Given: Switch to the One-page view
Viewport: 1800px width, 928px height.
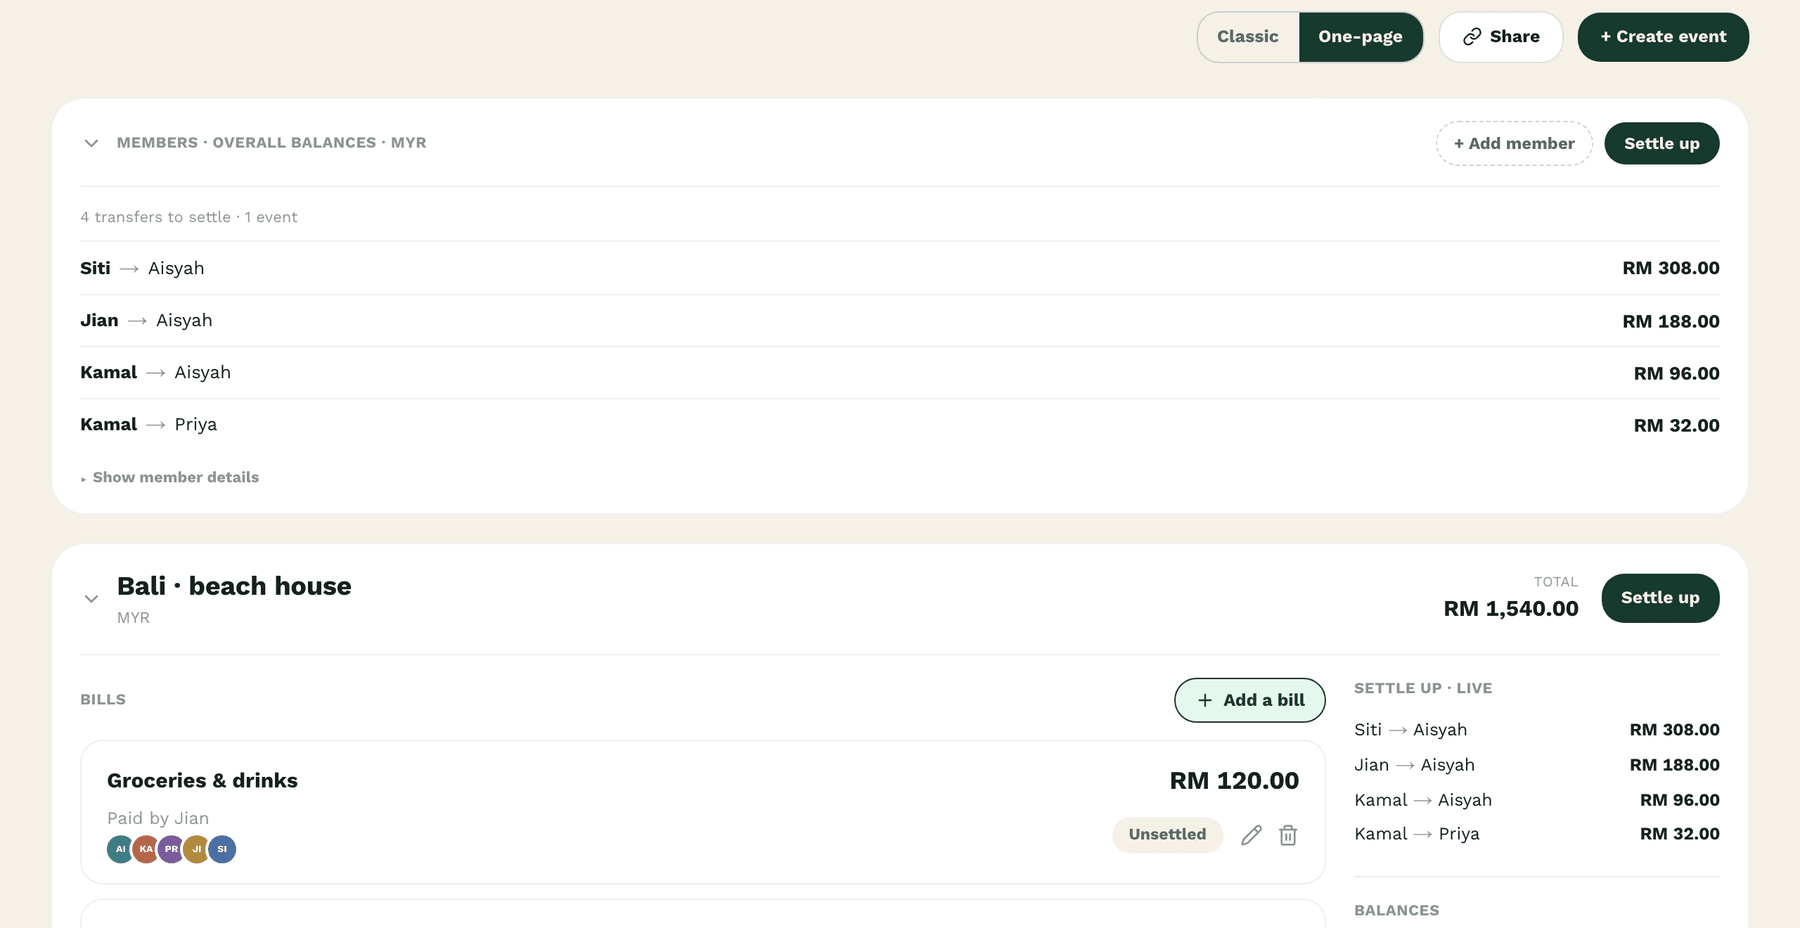Looking at the screenshot, I should point(1360,37).
